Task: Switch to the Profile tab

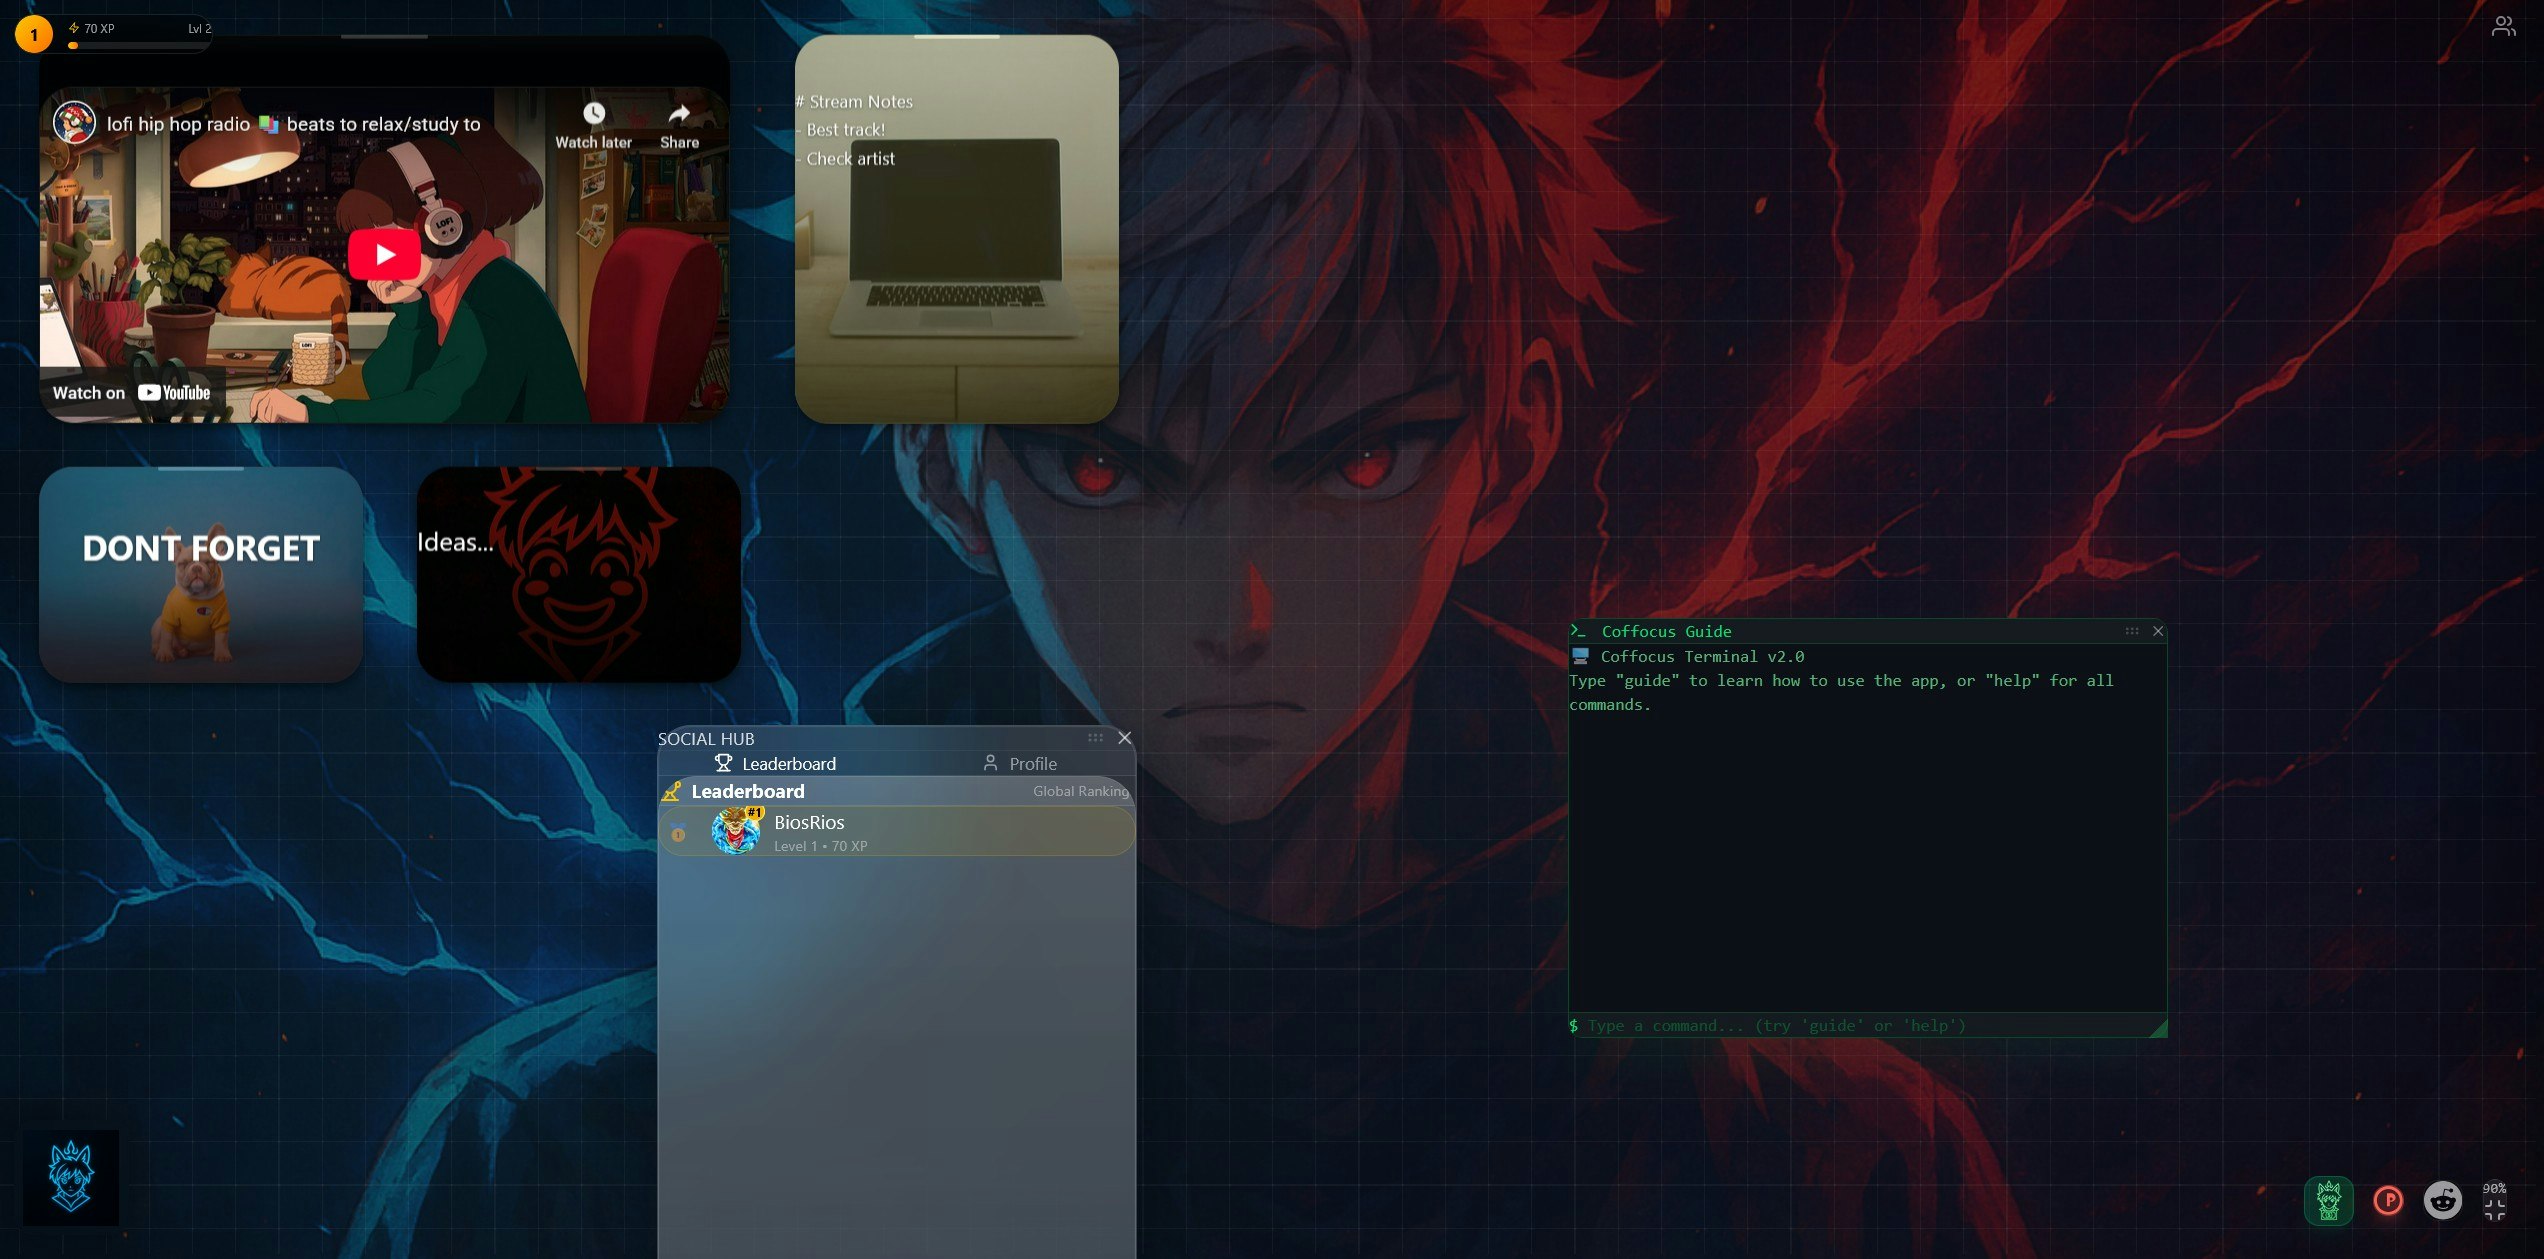Action: pos(1019,764)
